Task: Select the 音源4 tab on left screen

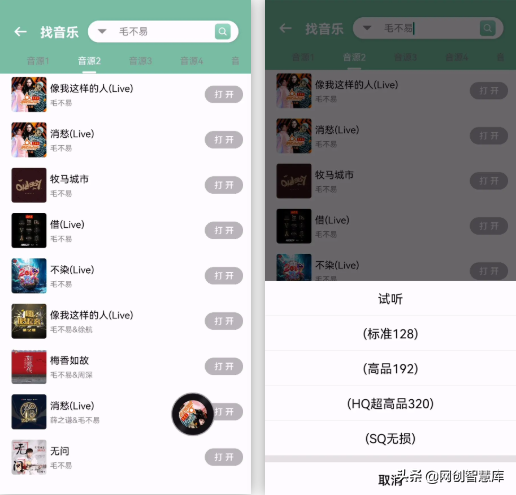Action: coord(192,61)
